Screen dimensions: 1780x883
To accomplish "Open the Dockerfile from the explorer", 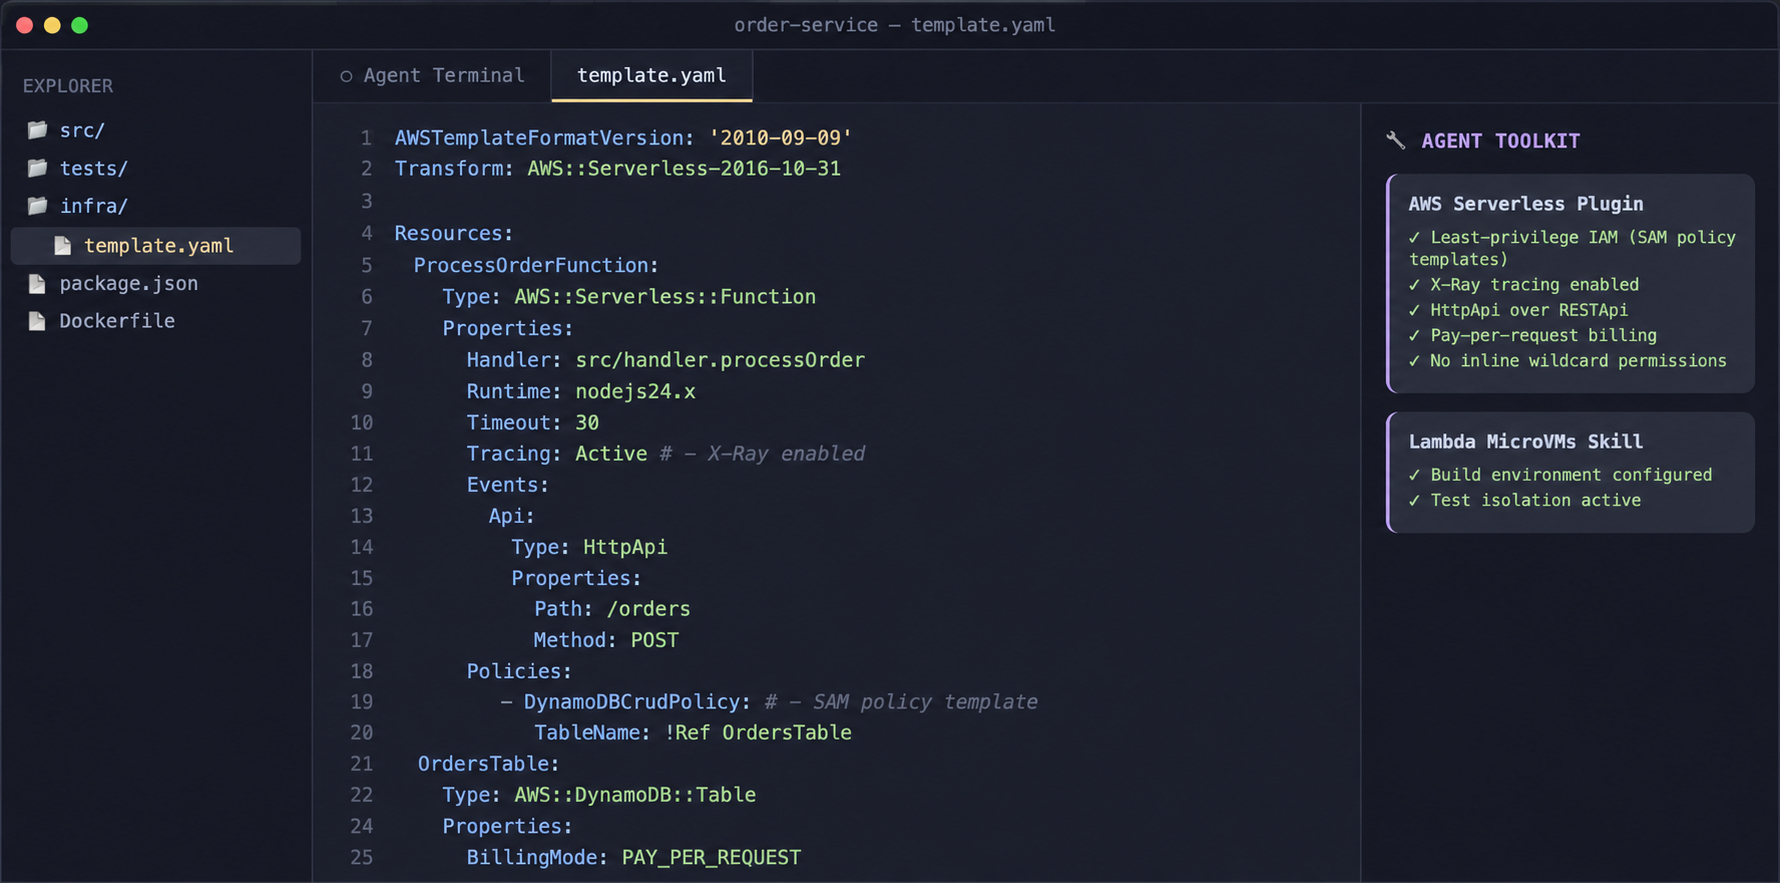I will click(156, 321).
